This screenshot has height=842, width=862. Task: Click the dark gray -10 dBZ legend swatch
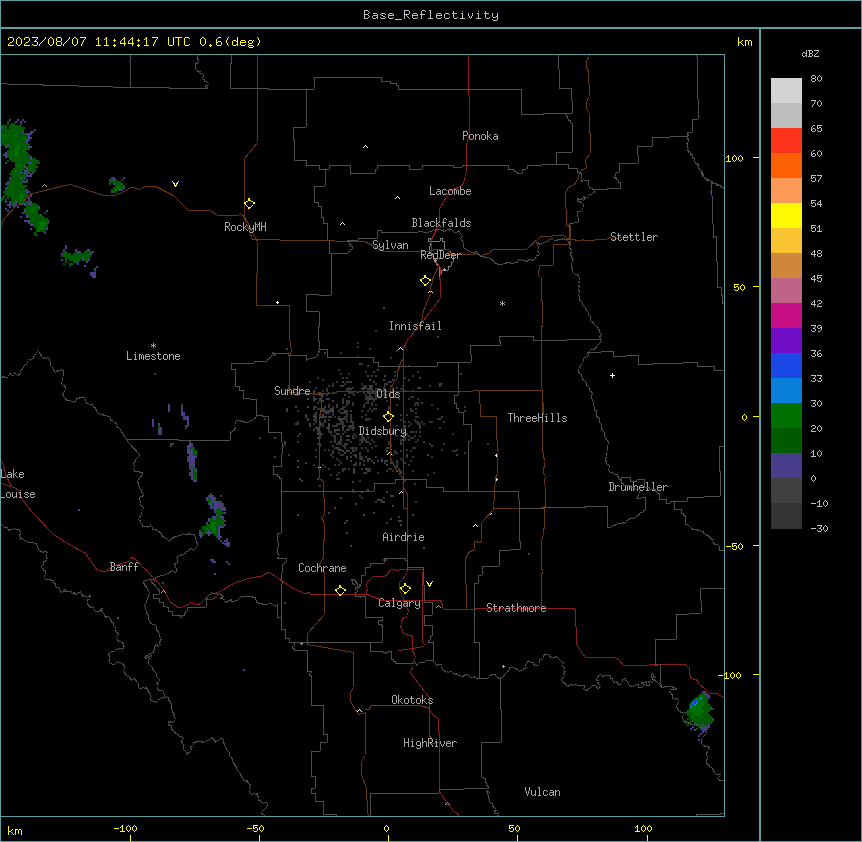786,516
